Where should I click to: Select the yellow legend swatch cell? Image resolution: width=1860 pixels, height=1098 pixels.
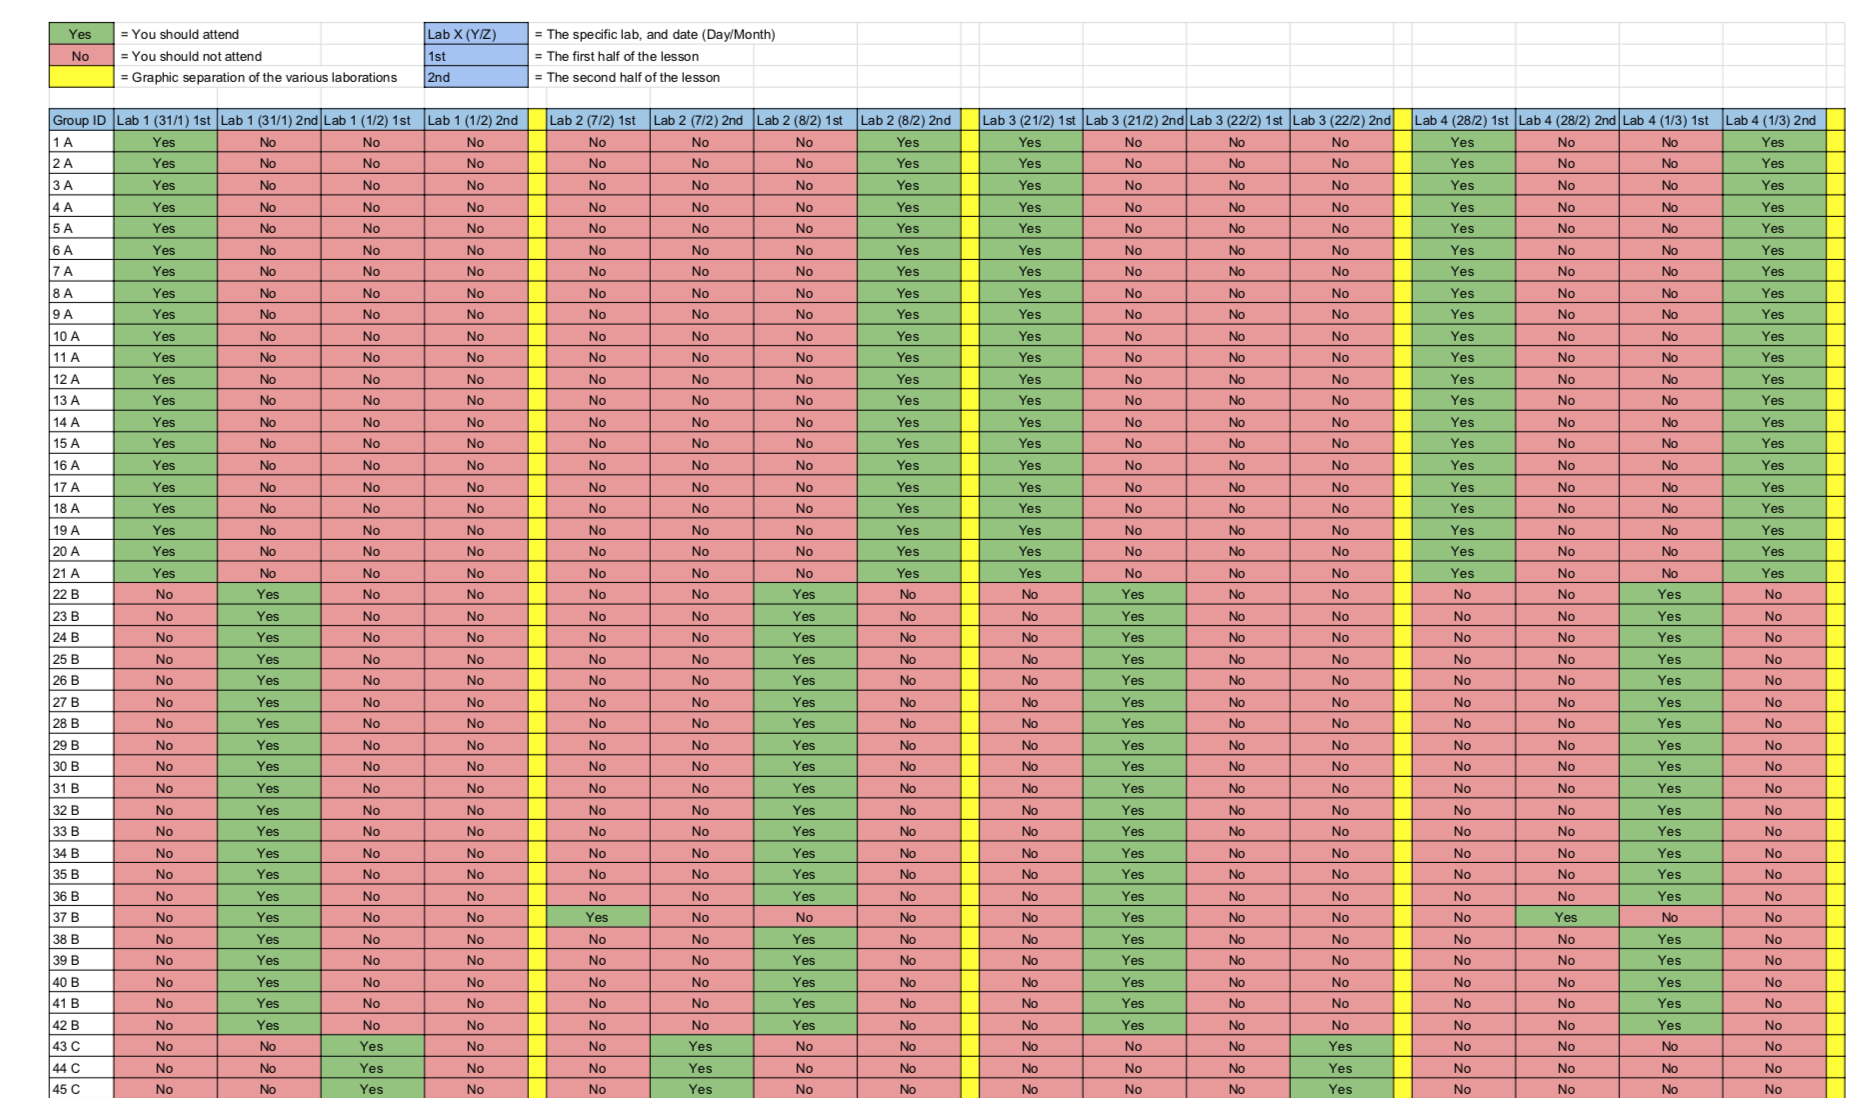click(81, 77)
